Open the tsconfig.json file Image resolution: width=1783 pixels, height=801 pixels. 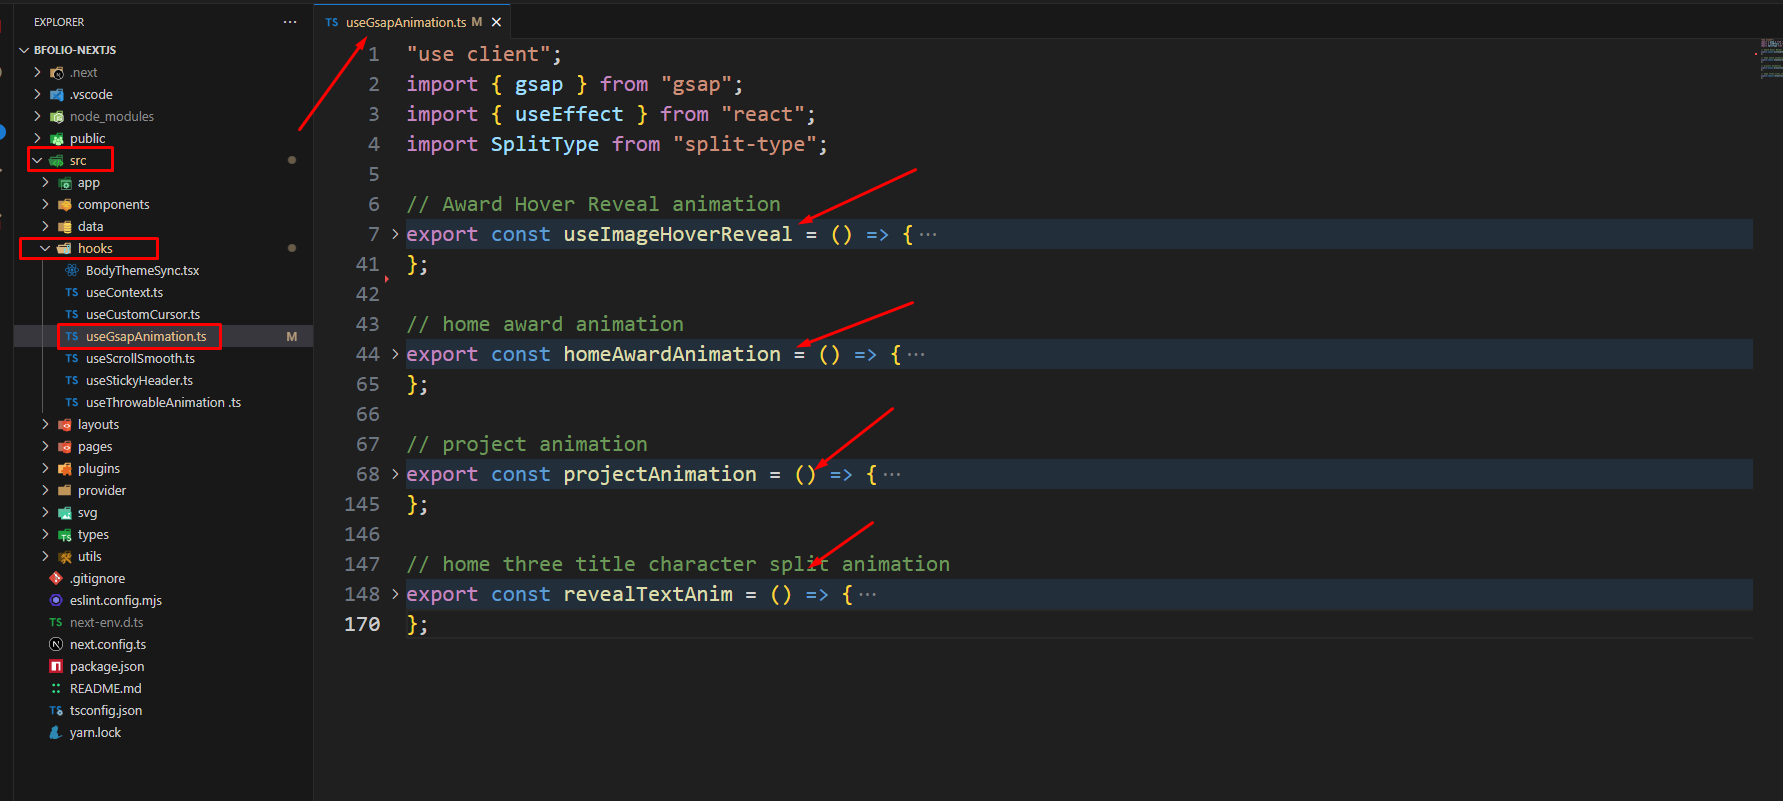[x=106, y=710]
